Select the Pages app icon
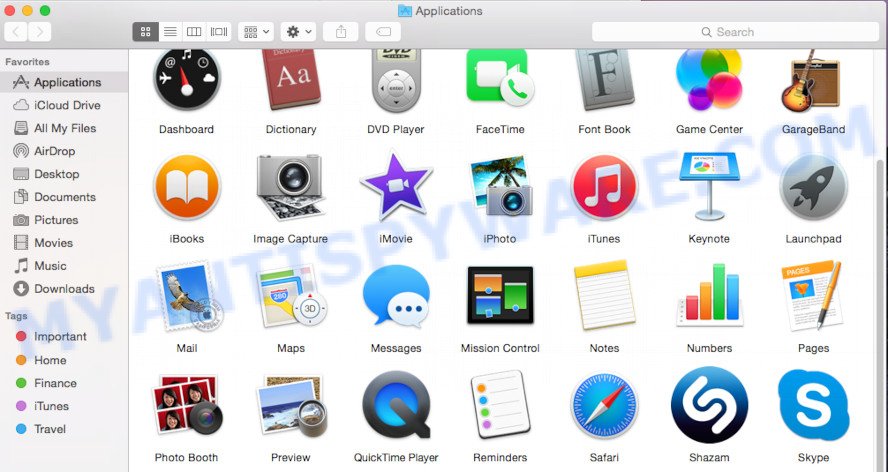This screenshot has height=472, width=888. point(811,296)
